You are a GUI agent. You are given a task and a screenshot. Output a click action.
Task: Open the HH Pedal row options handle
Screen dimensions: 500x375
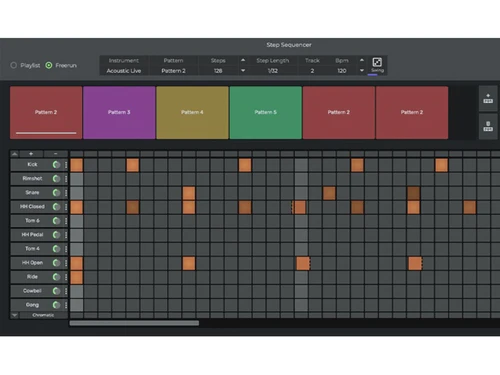pyautogui.click(x=66, y=235)
